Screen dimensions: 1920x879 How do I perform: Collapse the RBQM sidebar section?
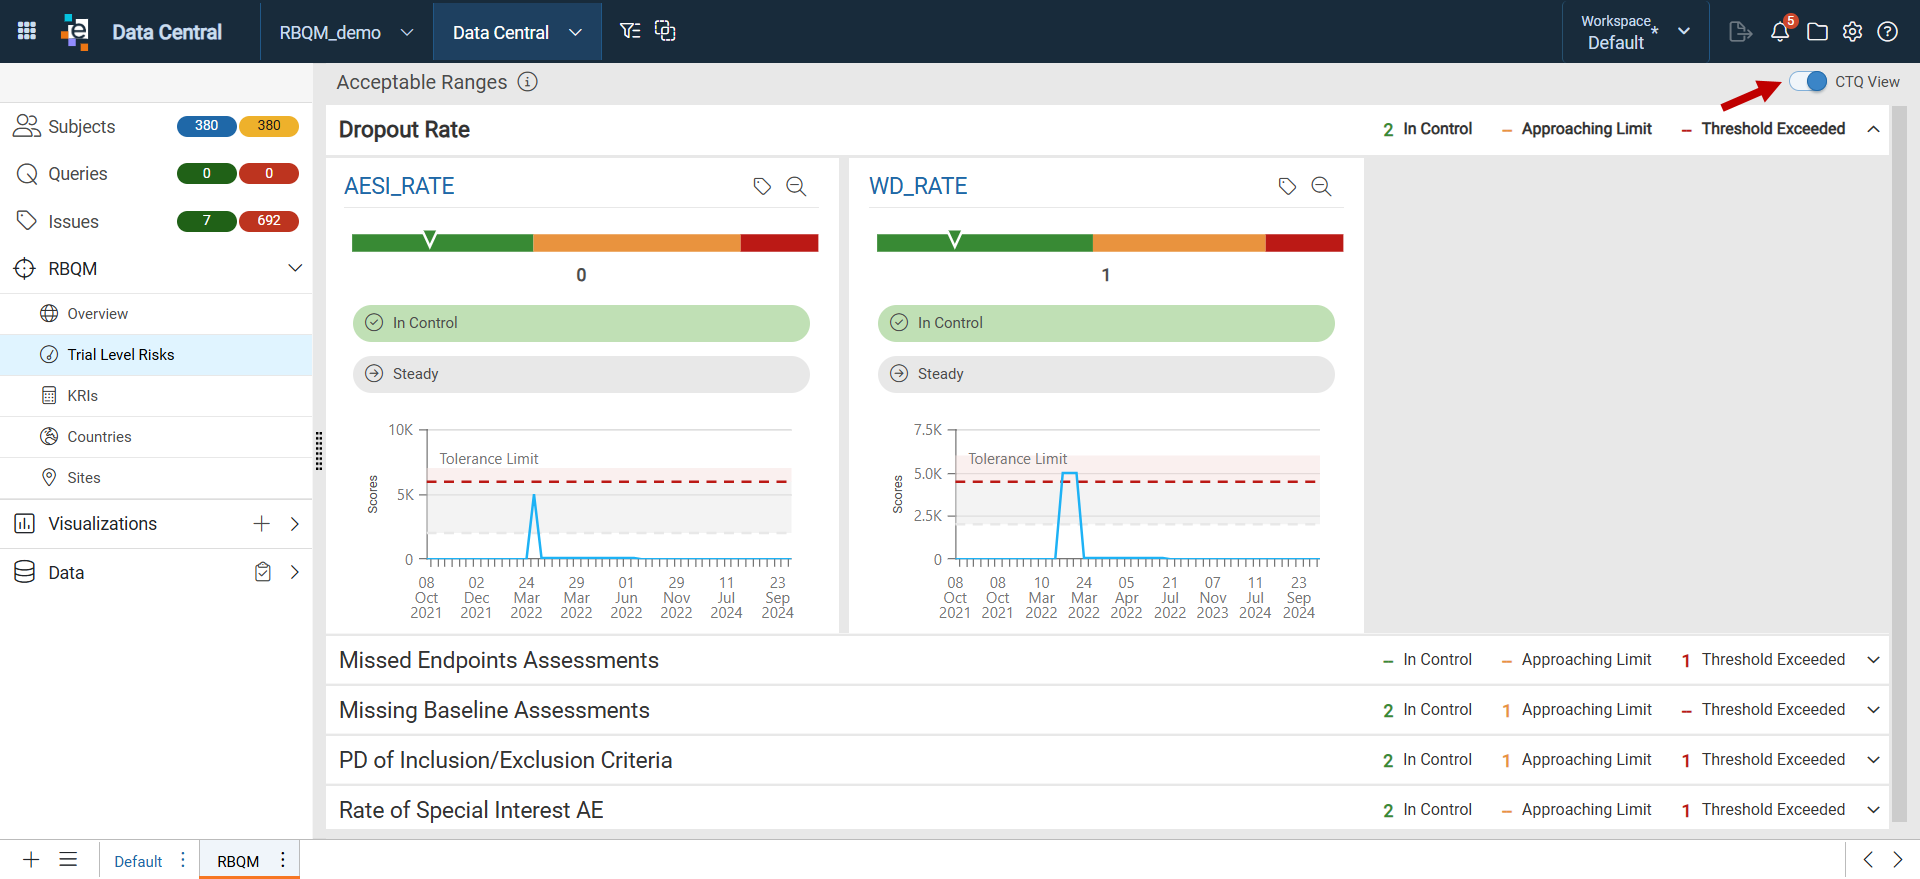(295, 268)
